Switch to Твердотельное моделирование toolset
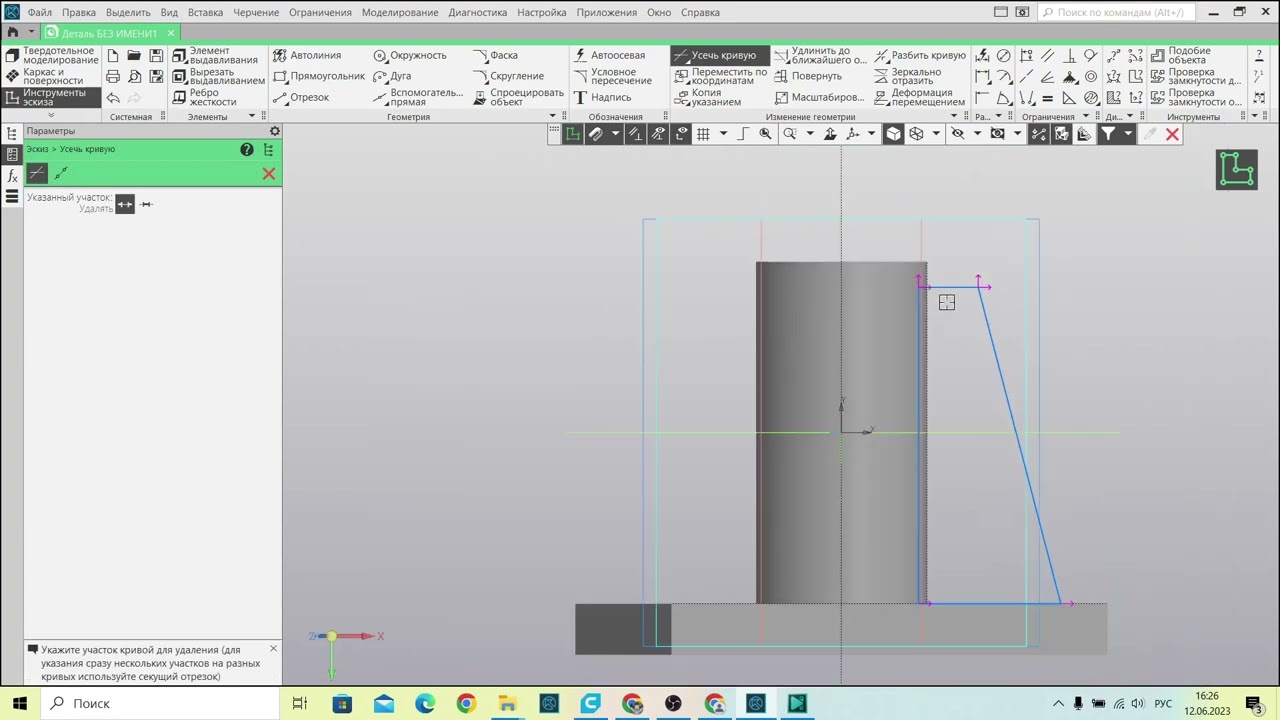The height and width of the screenshot is (720, 1280). coord(51,55)
